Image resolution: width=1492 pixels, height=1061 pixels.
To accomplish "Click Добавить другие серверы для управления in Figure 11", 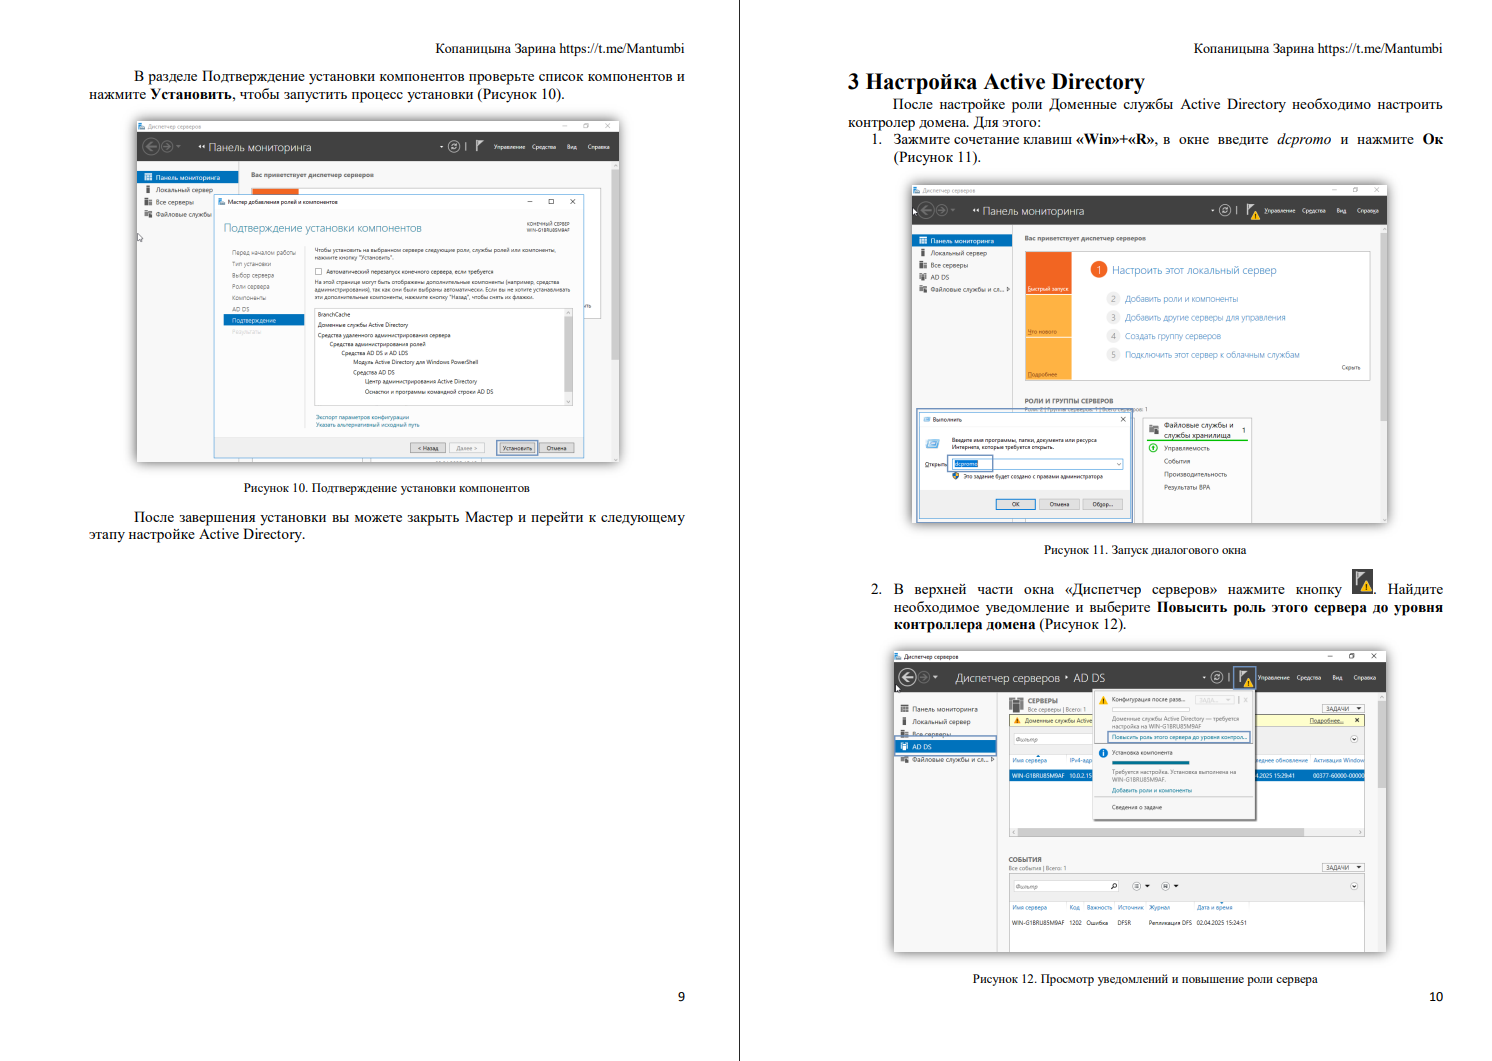I will click(x=1205, y=317).
